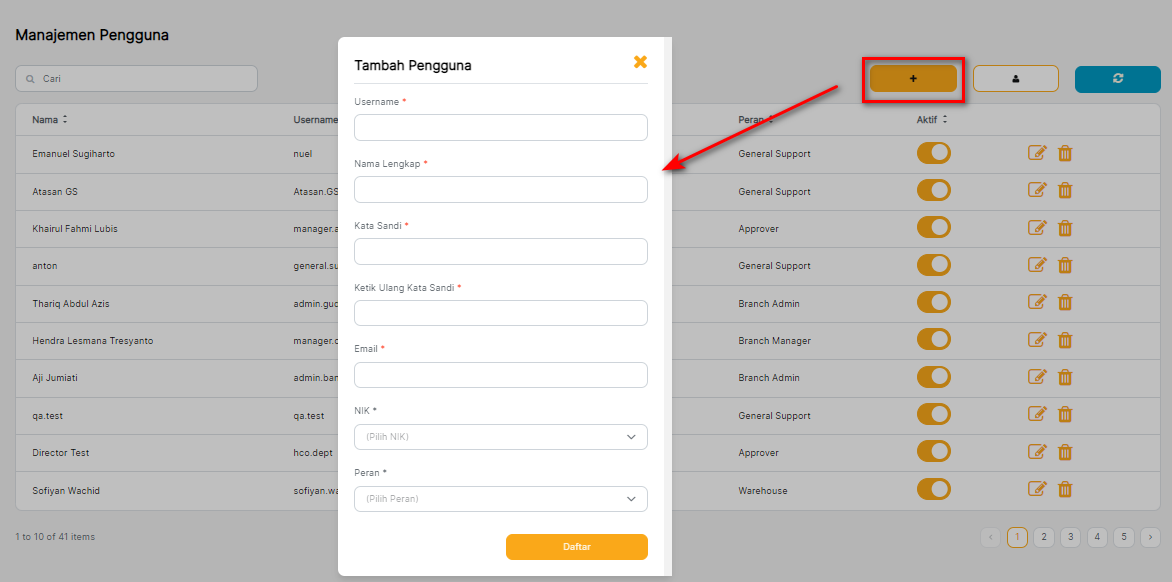Delete the Director Test user
Viewport: 1172px width, 582px height.
pyautogui.click(x=1065, y=452)
